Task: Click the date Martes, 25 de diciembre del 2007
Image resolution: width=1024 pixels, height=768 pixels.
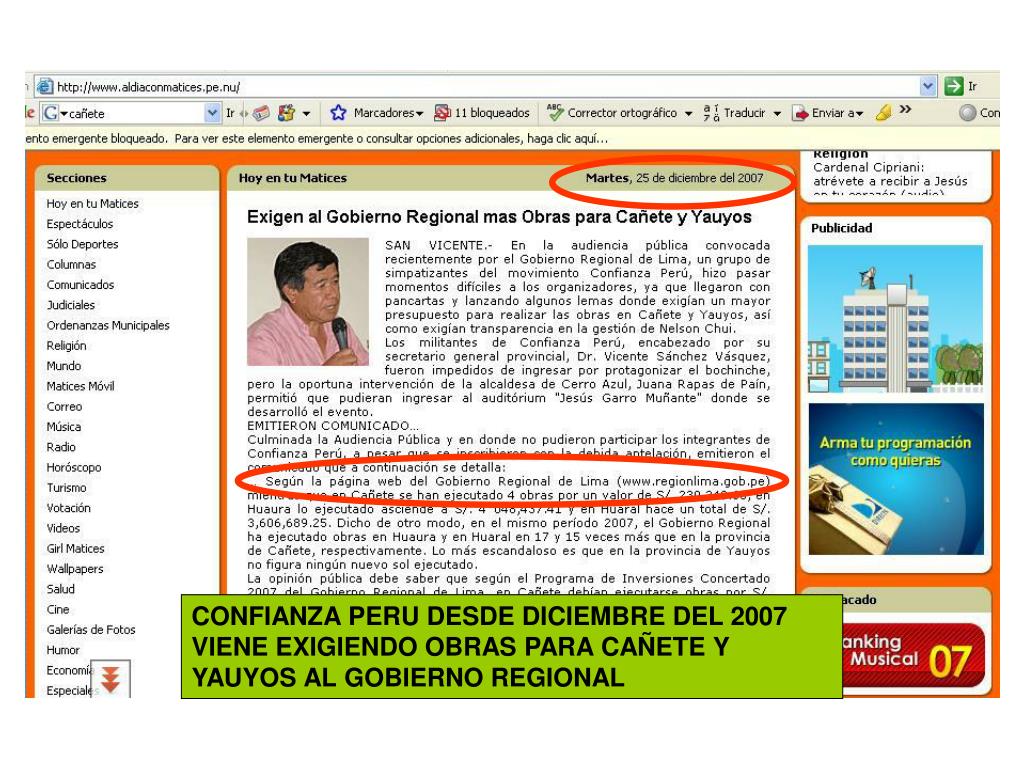Action: (674, 178)
